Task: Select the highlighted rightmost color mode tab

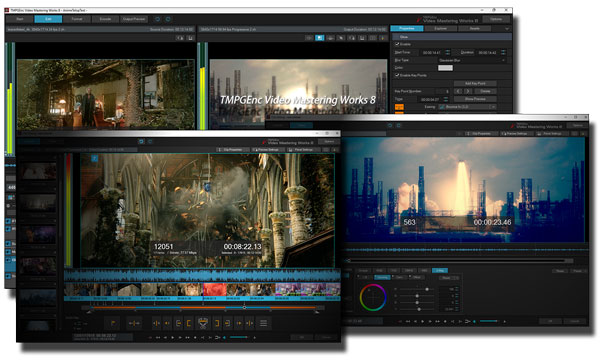Action: [x=440, y=270]
